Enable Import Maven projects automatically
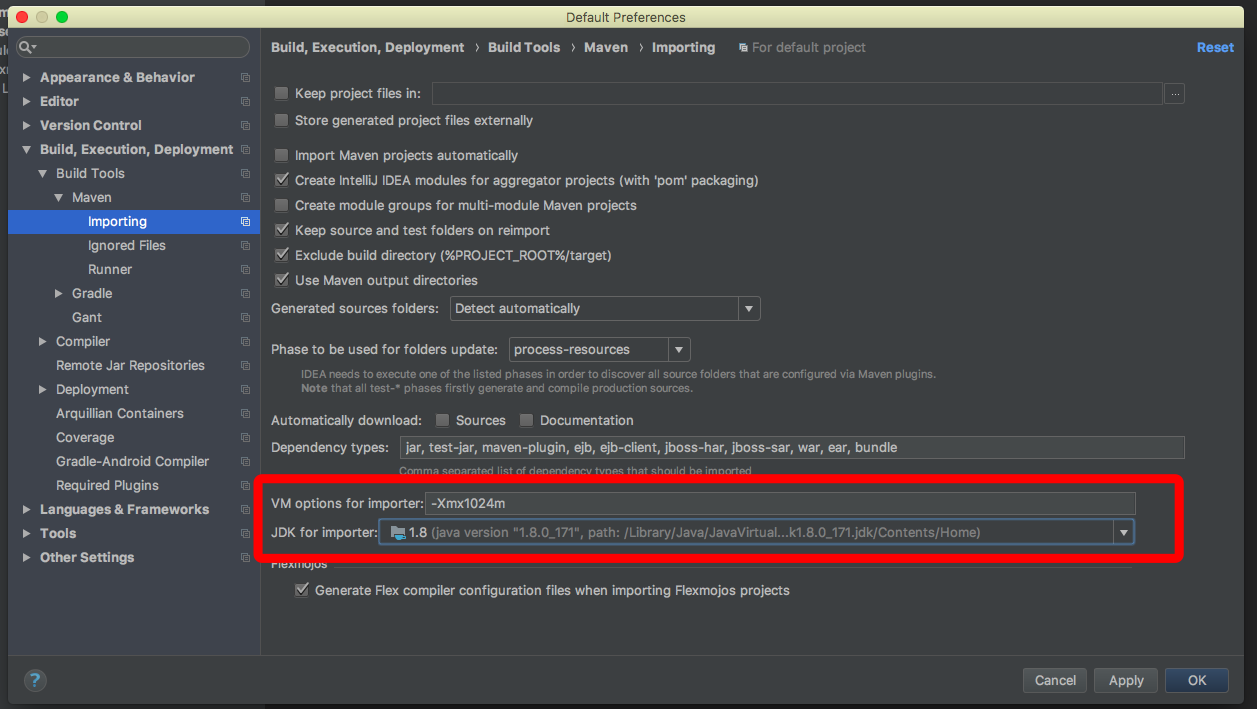Image resolution: width=1257 pixels, height=709 pixels. point(282,156)
